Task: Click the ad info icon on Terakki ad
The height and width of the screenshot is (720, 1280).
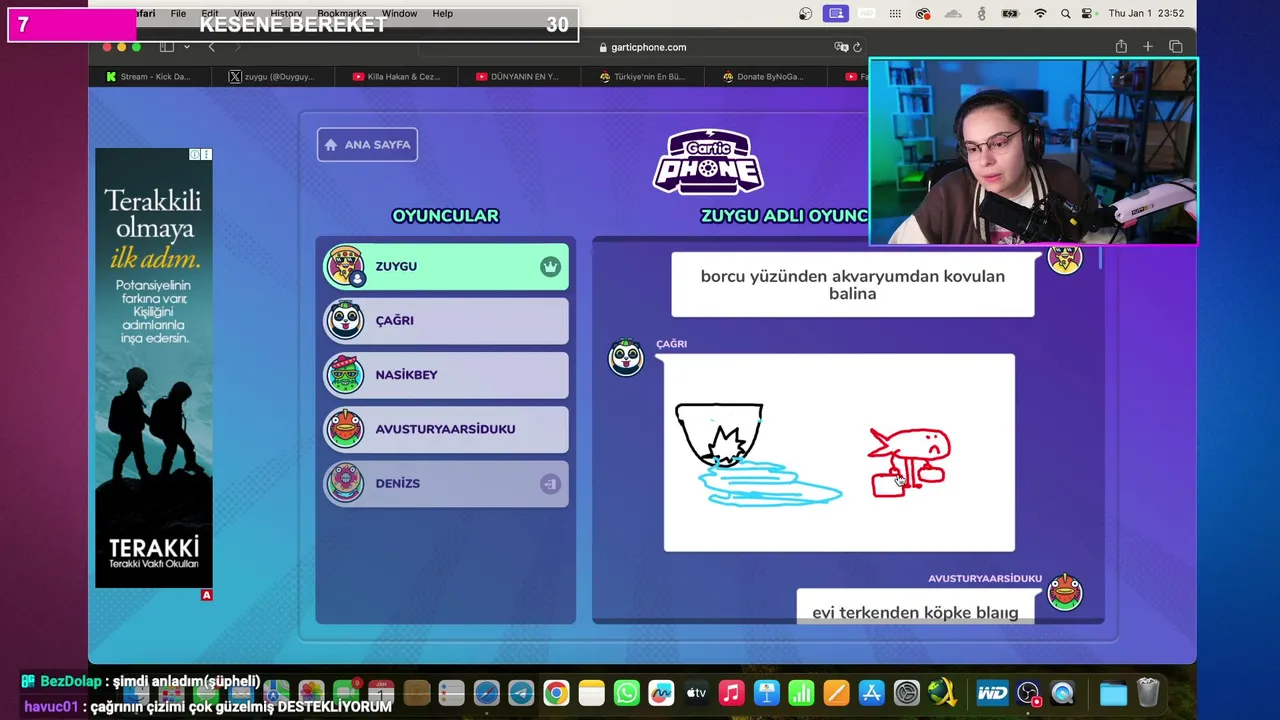Action: (x=195, y=154)
